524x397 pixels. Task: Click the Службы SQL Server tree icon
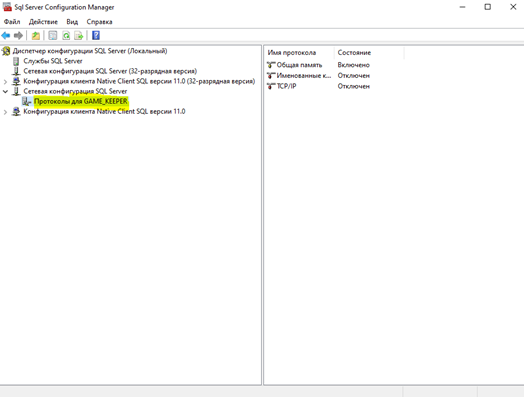(x=16, y=61)
